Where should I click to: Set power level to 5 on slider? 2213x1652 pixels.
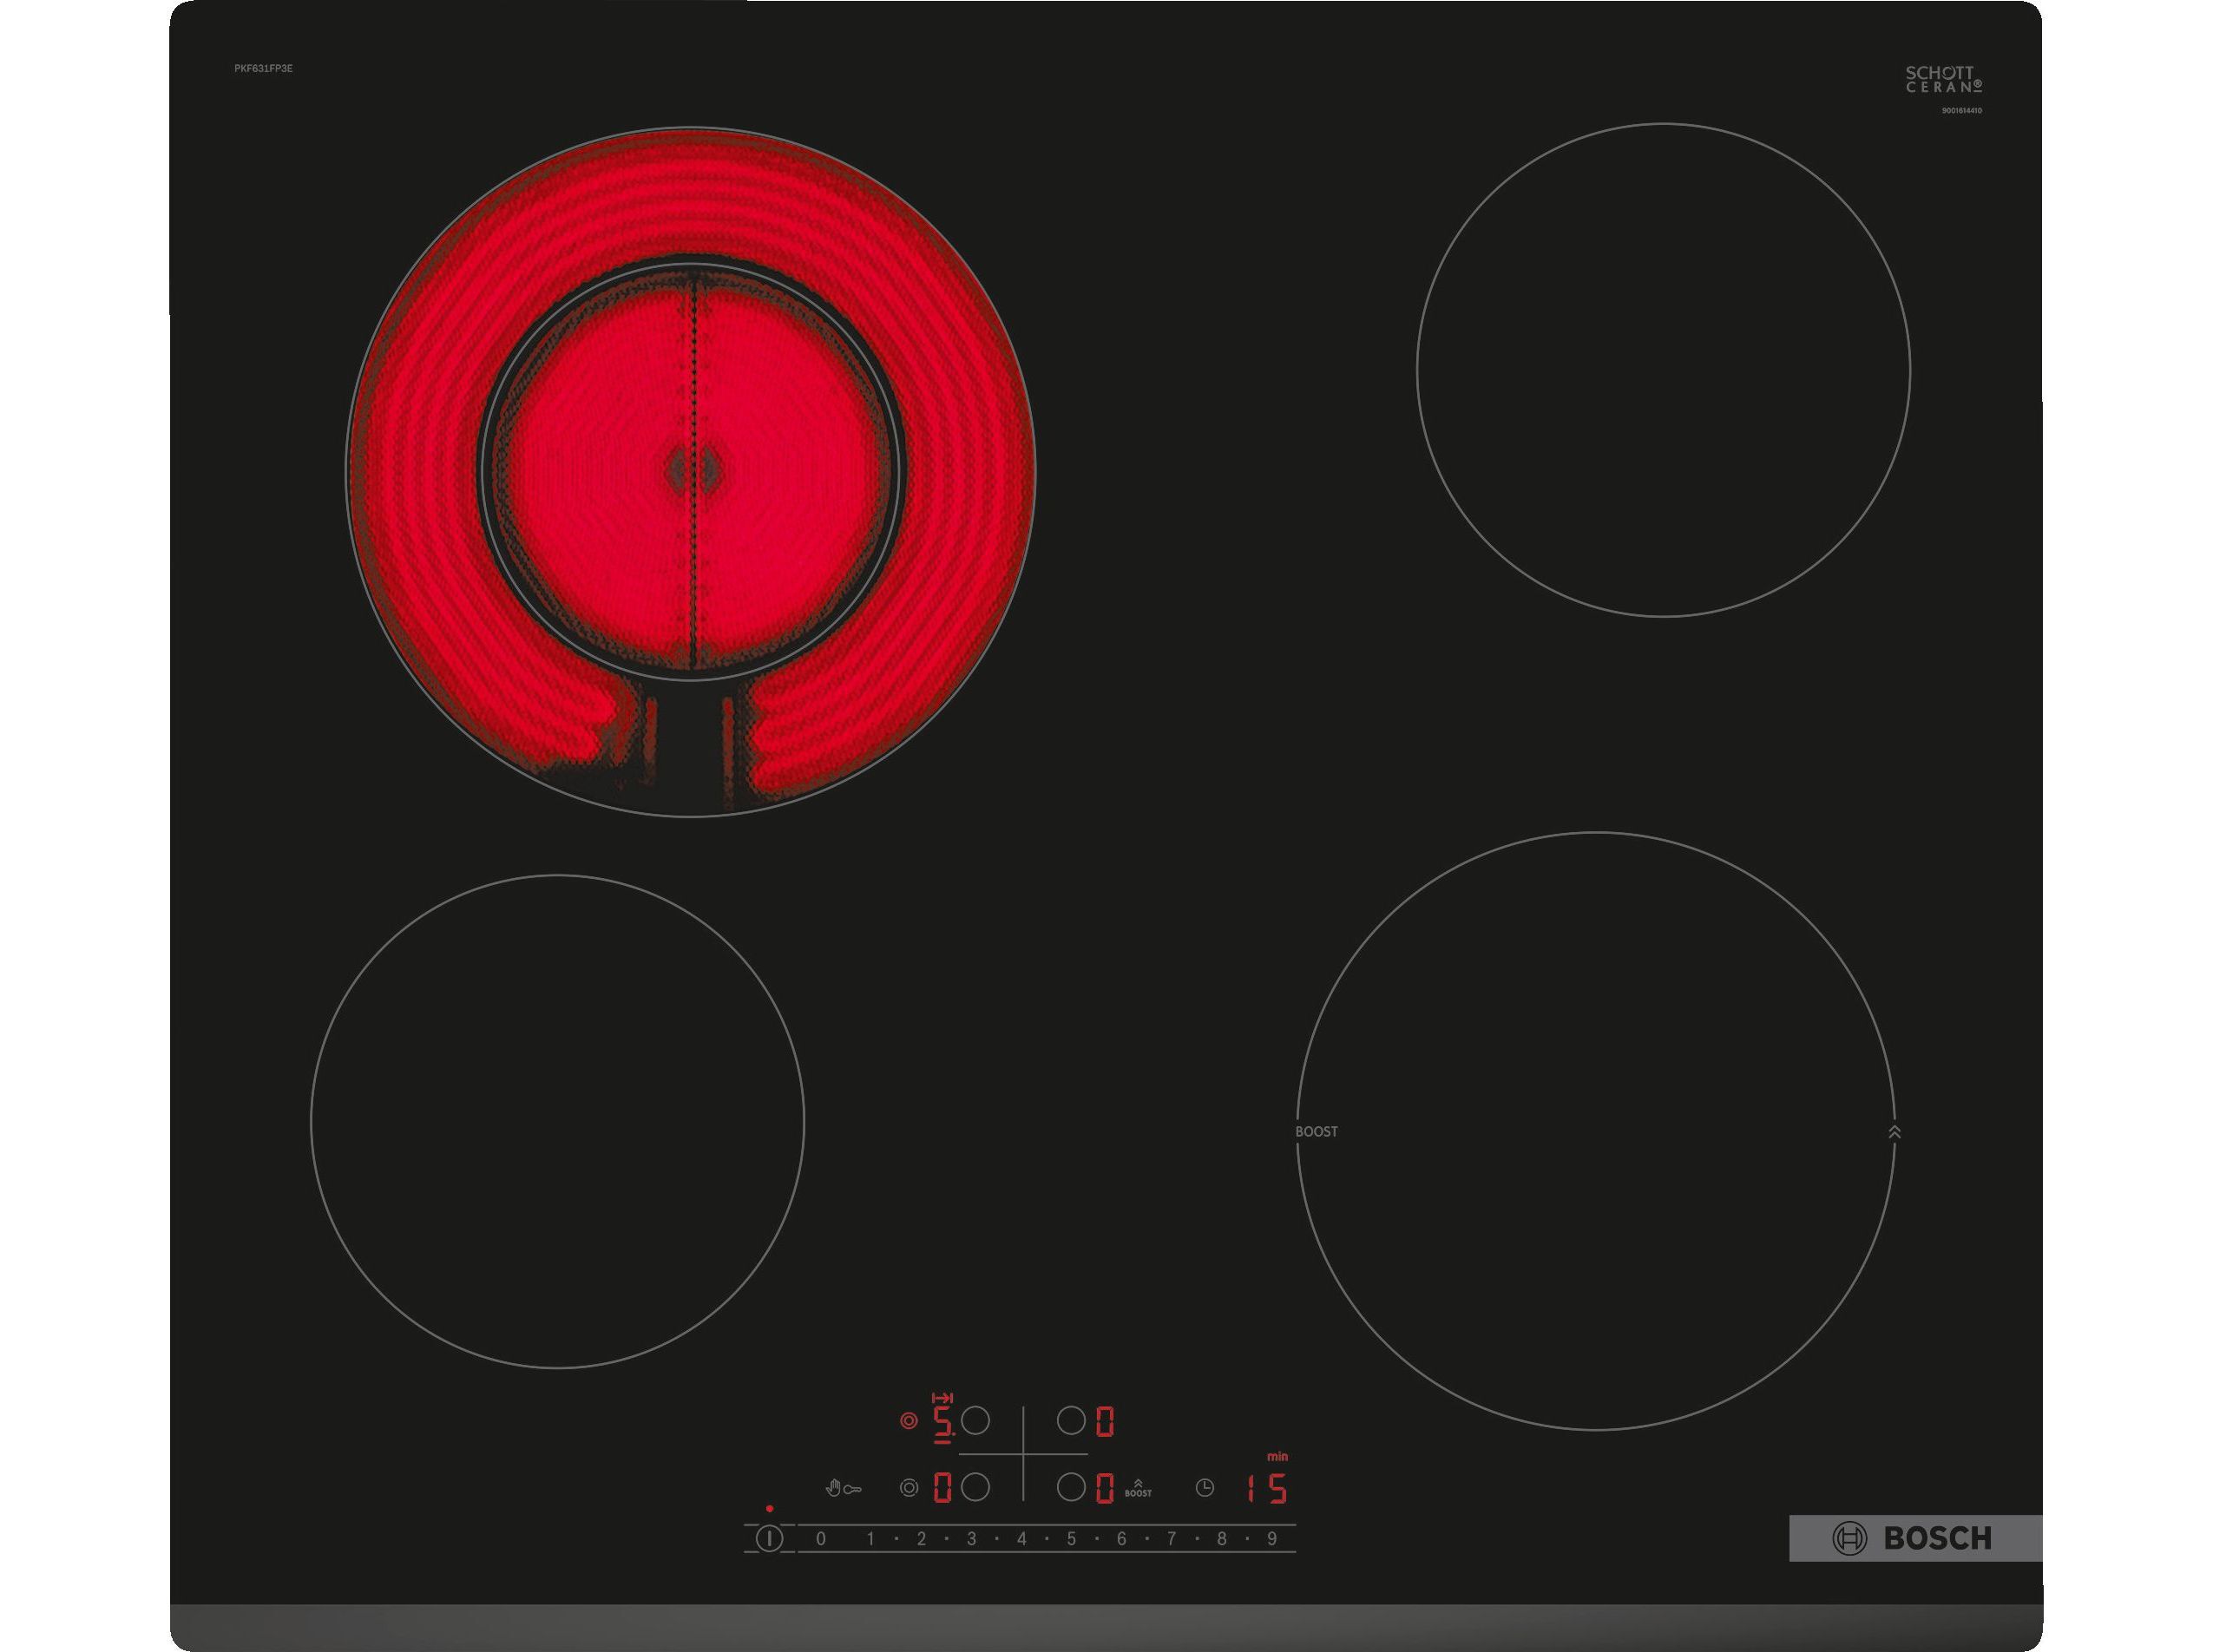1071,1539
